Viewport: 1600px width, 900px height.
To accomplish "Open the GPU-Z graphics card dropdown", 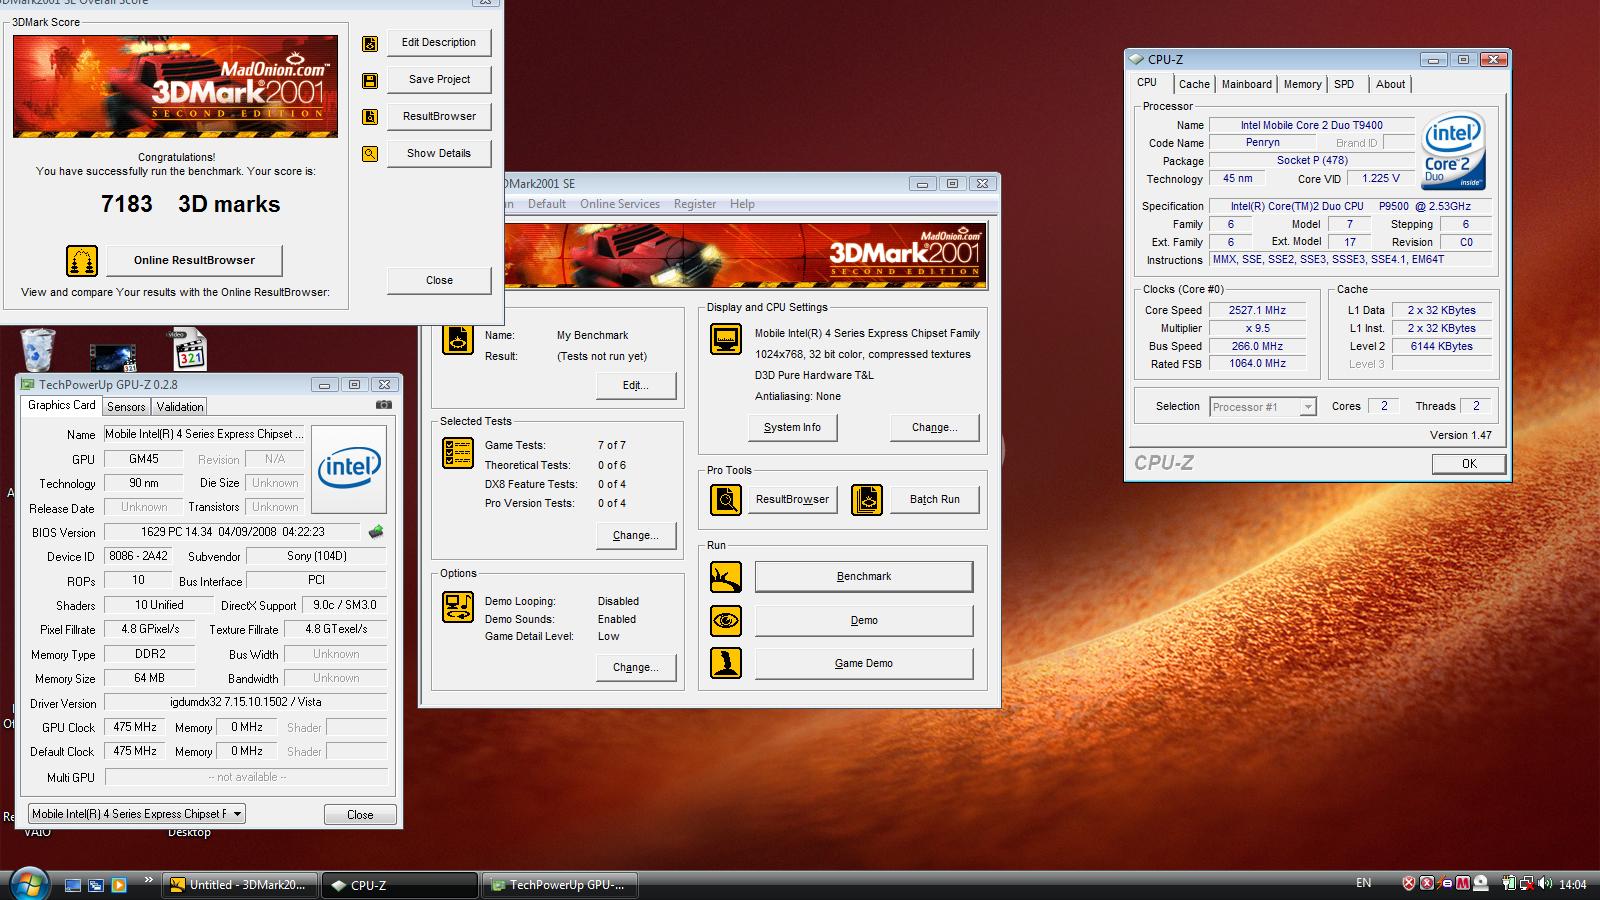I will (x=237, y=814).
